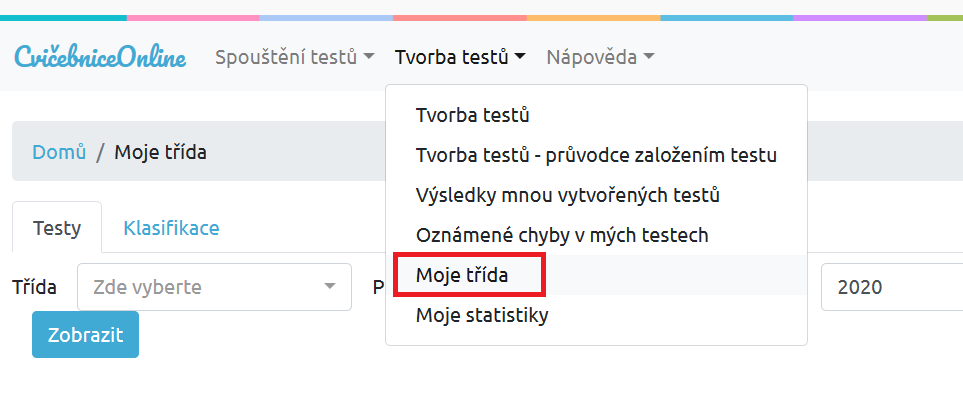The height and width of the screenshot is (396, 963).
Task: Click the CvičebniceOnline logo
Action: 100,57
